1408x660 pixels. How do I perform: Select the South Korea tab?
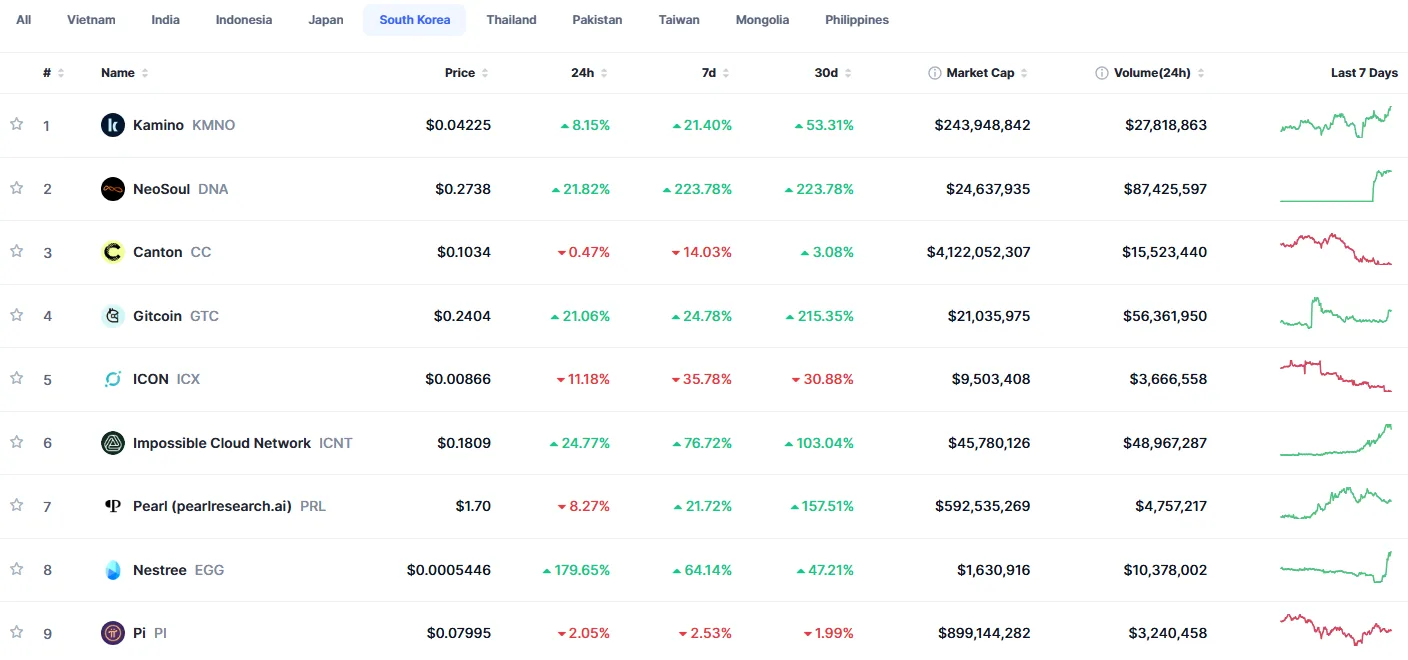pos(415,20)
